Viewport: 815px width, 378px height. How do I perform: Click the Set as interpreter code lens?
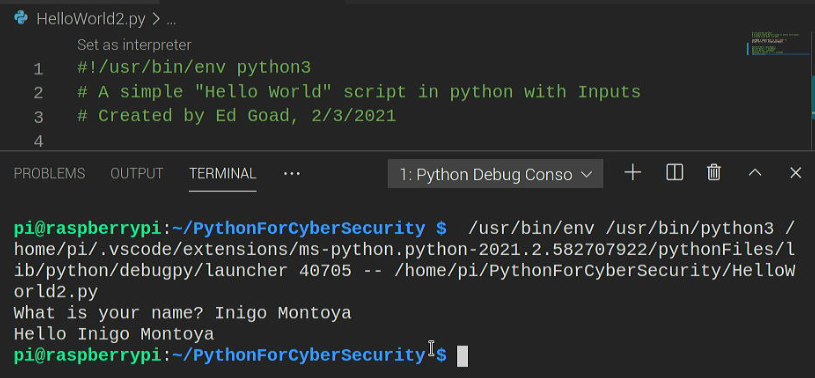(x=134, y=45)
